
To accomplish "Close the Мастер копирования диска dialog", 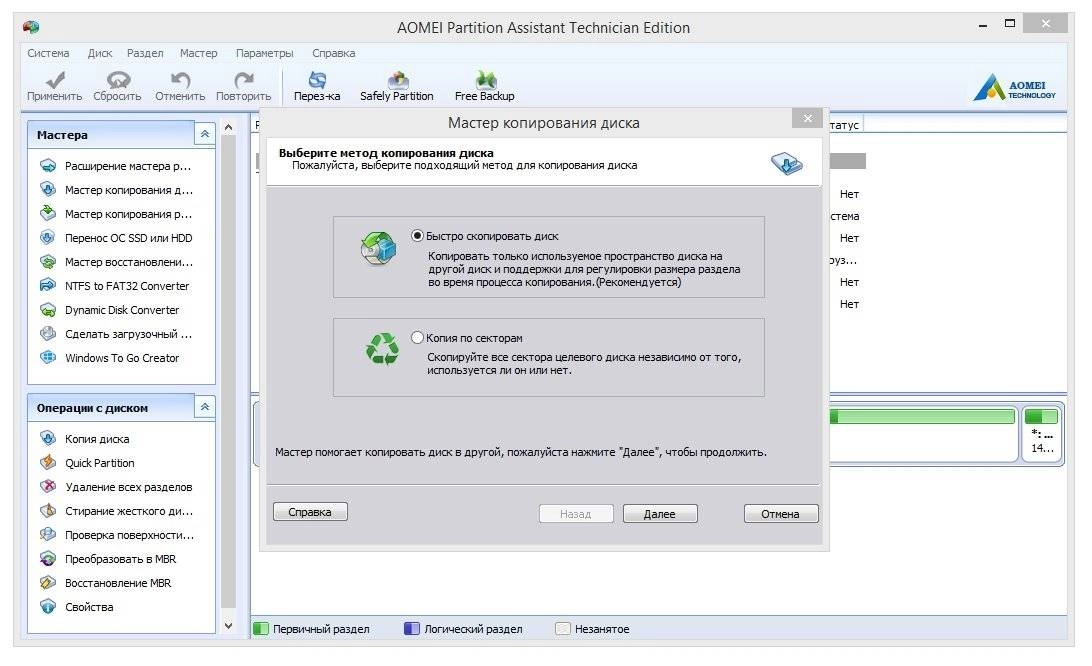I will [x=807, y=118].
